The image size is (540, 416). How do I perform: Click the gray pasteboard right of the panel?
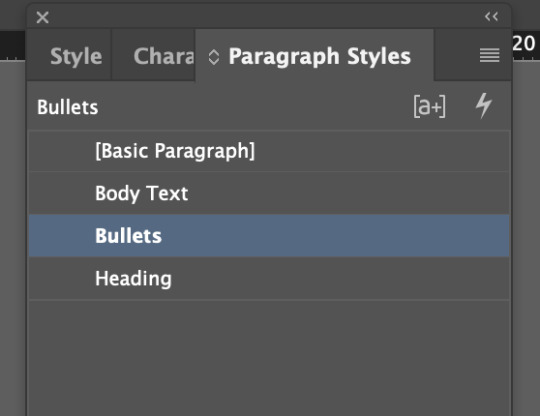526,238
